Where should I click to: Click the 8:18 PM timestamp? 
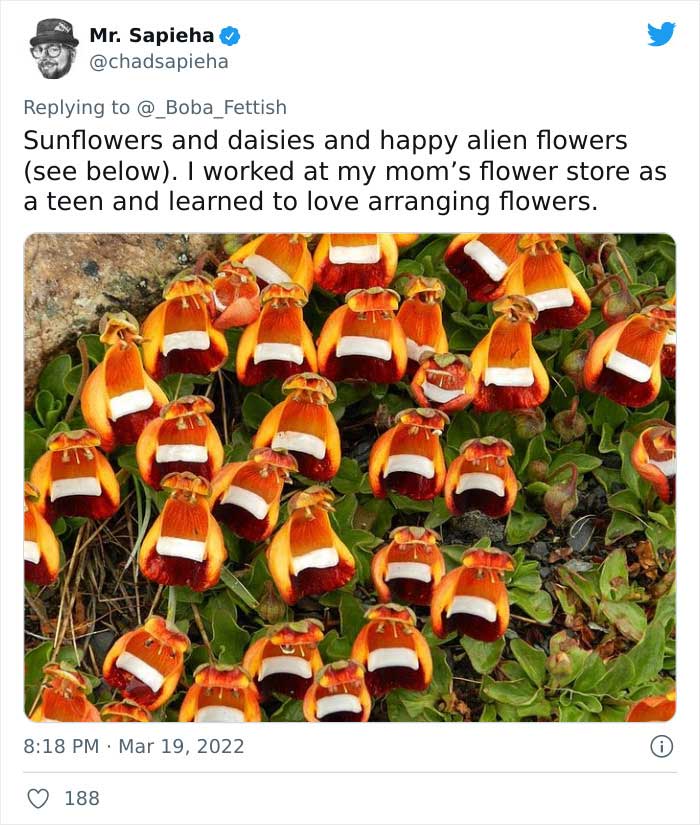point(61,746)
